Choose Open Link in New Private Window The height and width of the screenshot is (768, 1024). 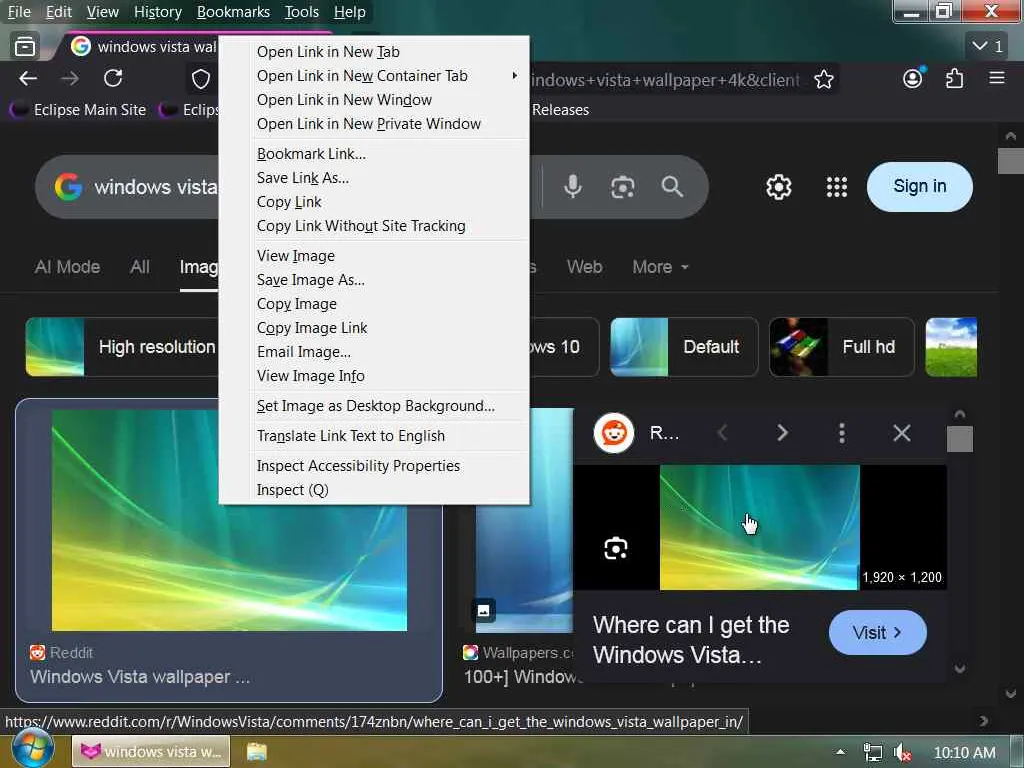[x=374, y=124]
